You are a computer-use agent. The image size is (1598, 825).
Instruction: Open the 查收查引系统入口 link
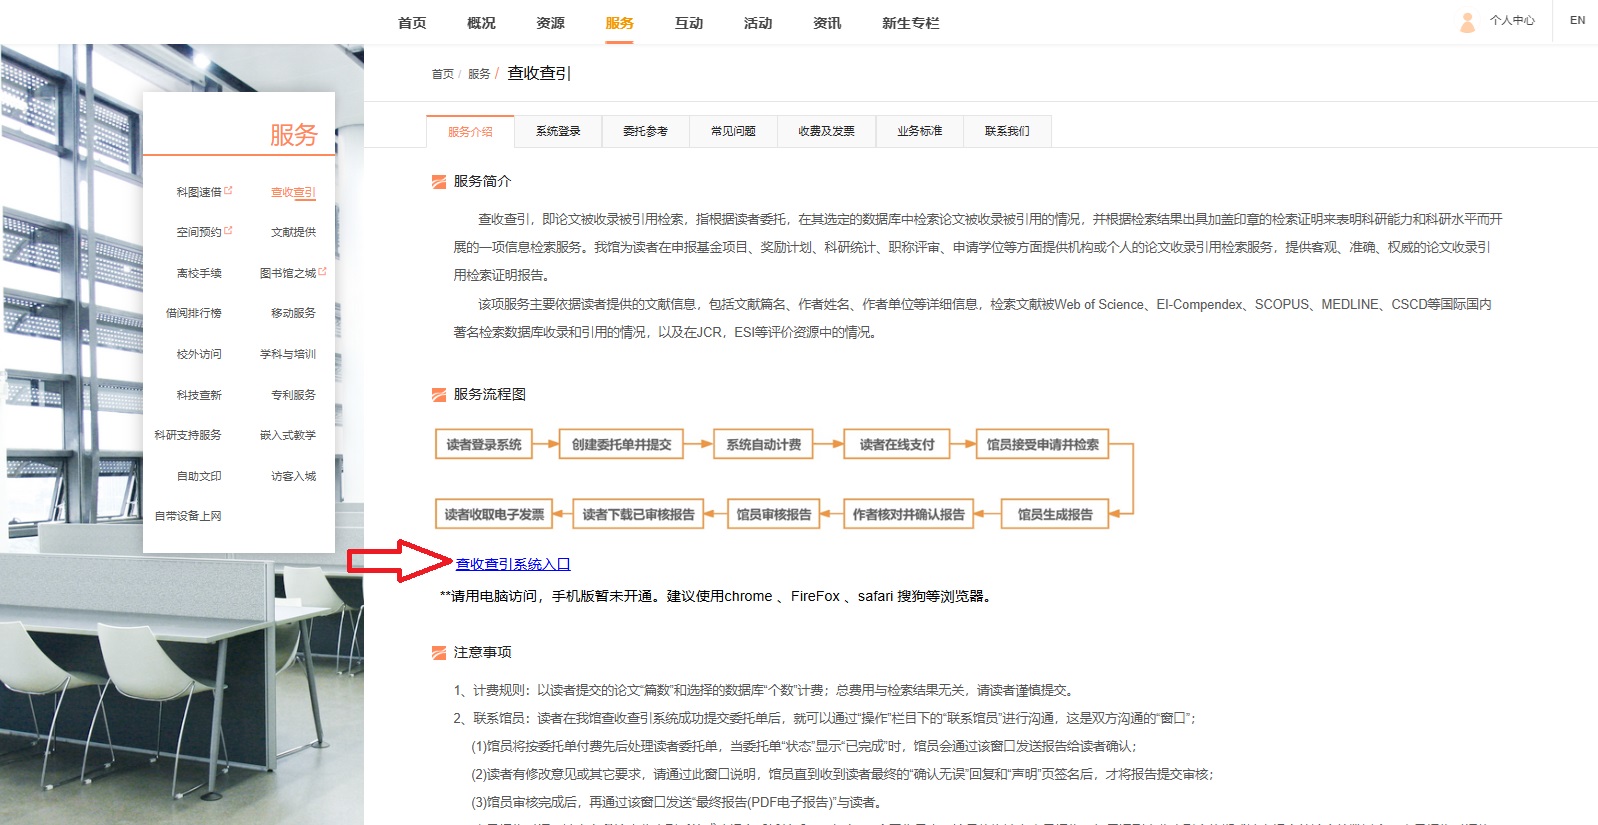(x=512, y=565)
